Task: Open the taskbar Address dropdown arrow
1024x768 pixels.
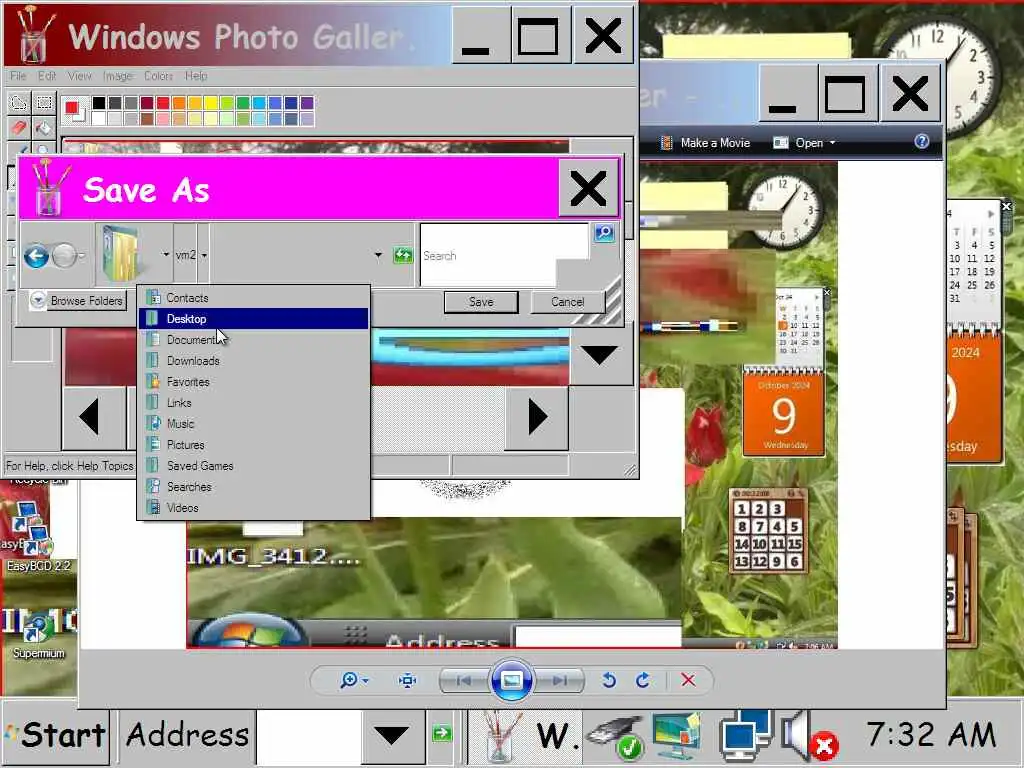Action: click(392, 735)
